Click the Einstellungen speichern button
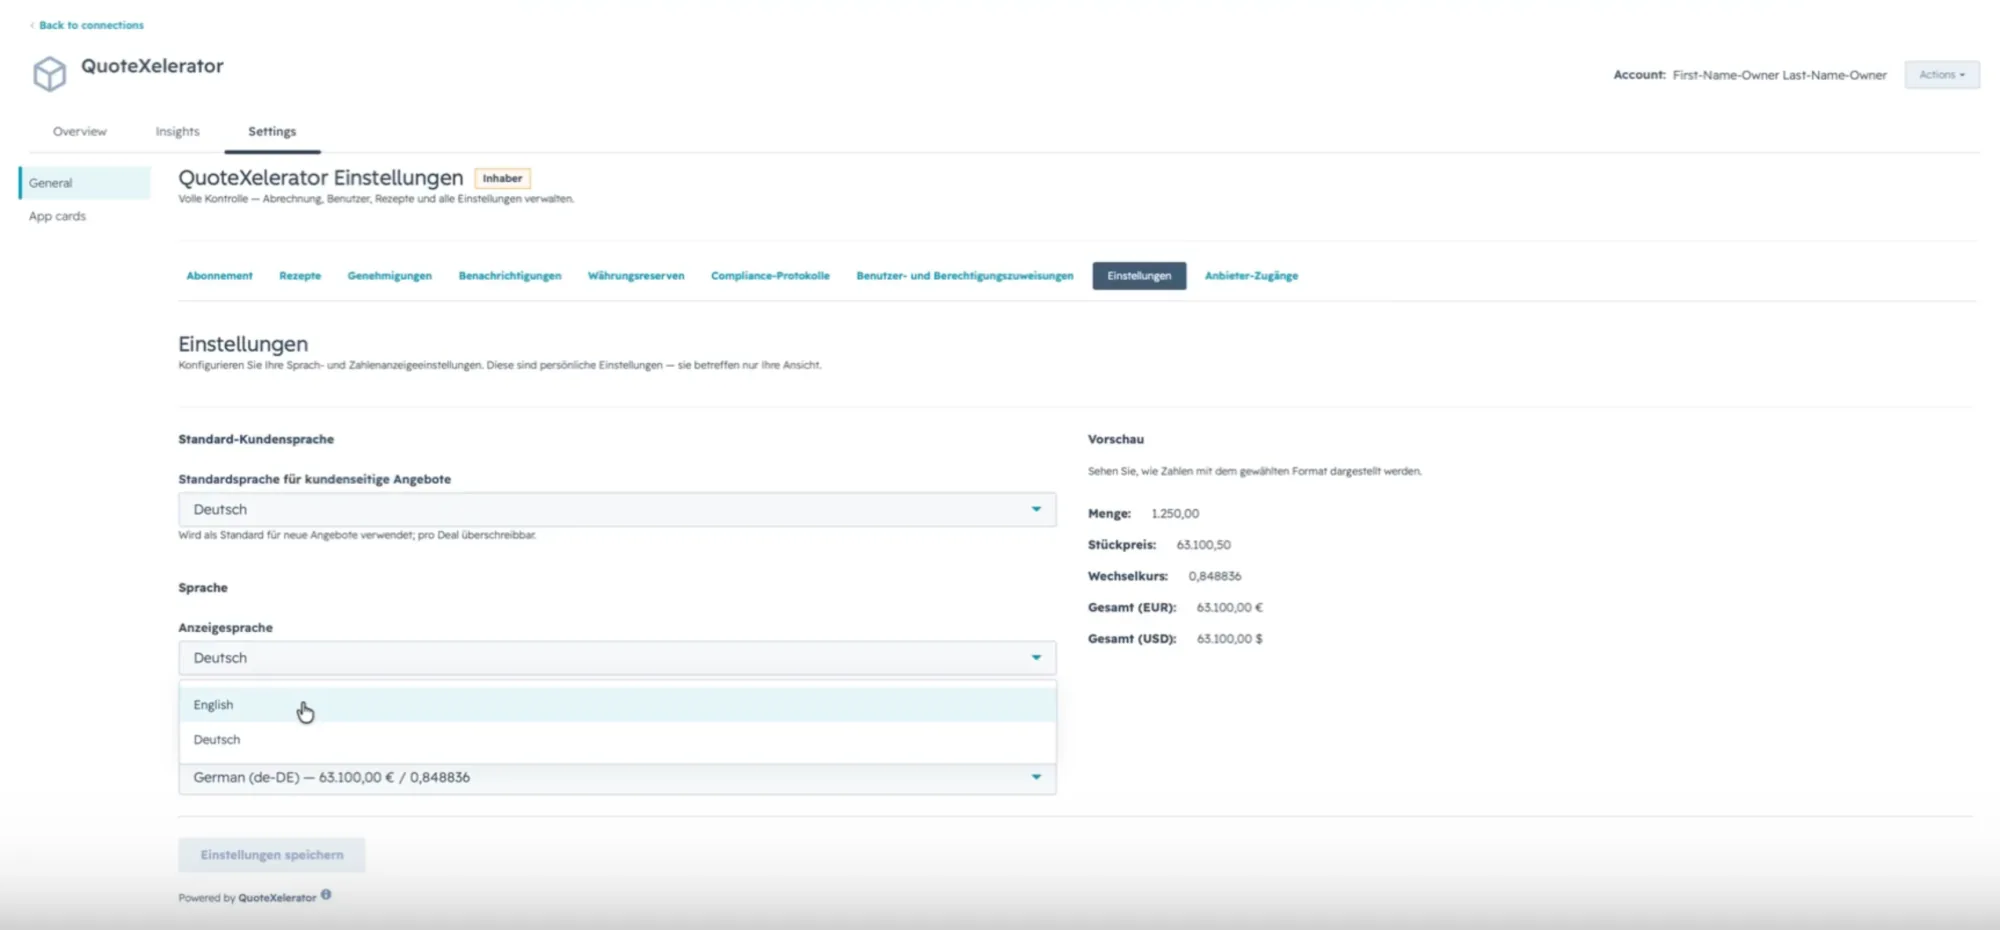 [x=272, y=855]
